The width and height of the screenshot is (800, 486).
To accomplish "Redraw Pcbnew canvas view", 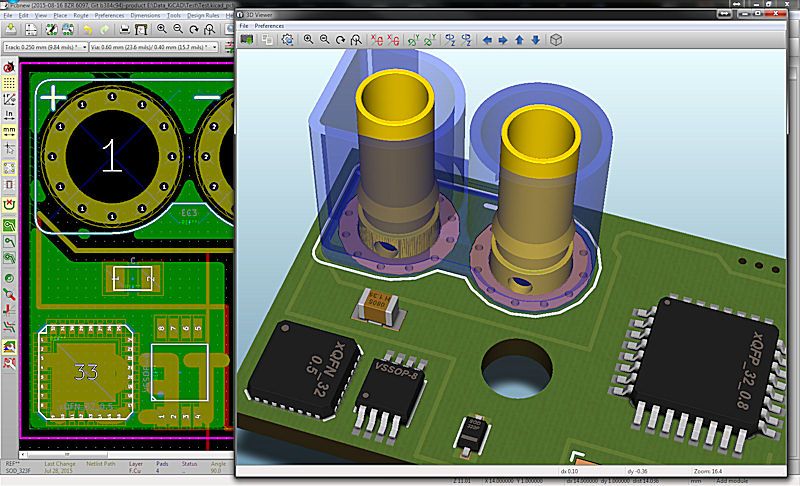I will pyautogui.click(x=193, y=30).
